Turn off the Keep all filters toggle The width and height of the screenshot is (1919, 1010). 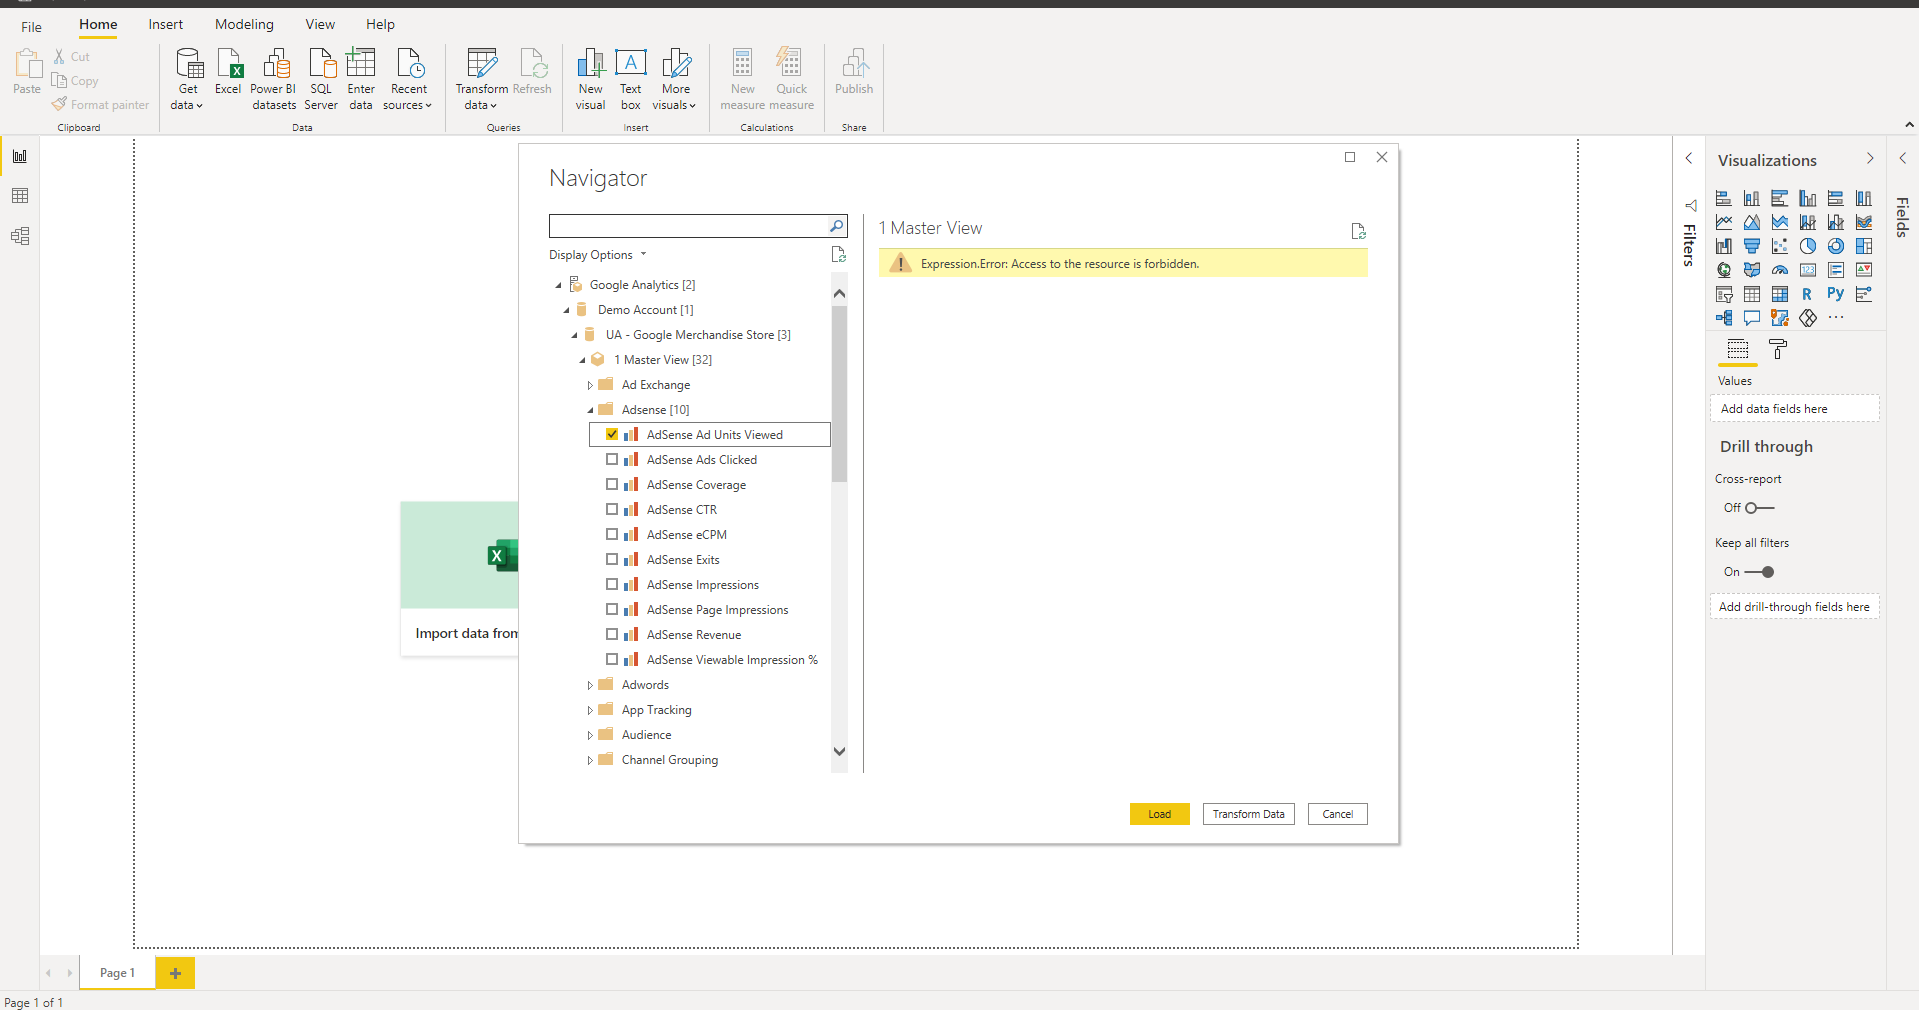(x=1760, y=572)
